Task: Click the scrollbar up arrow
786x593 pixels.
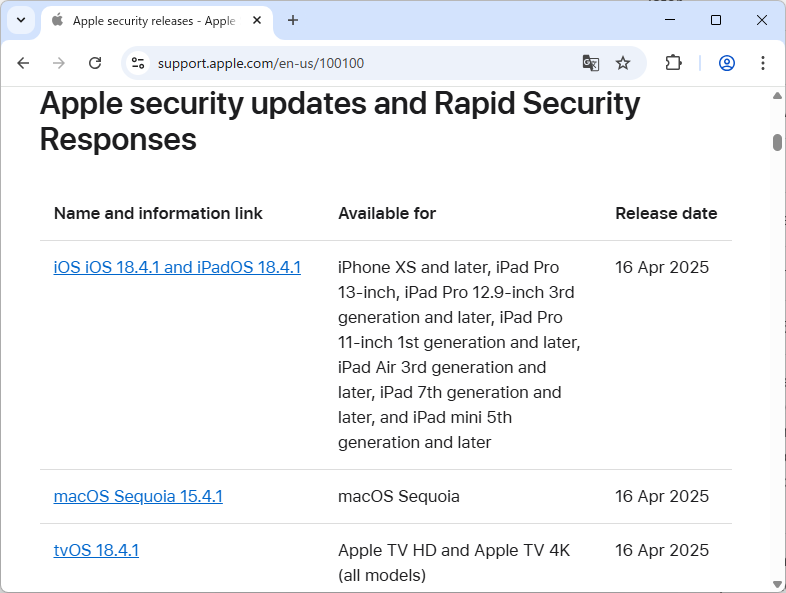Action: point(777,95)
